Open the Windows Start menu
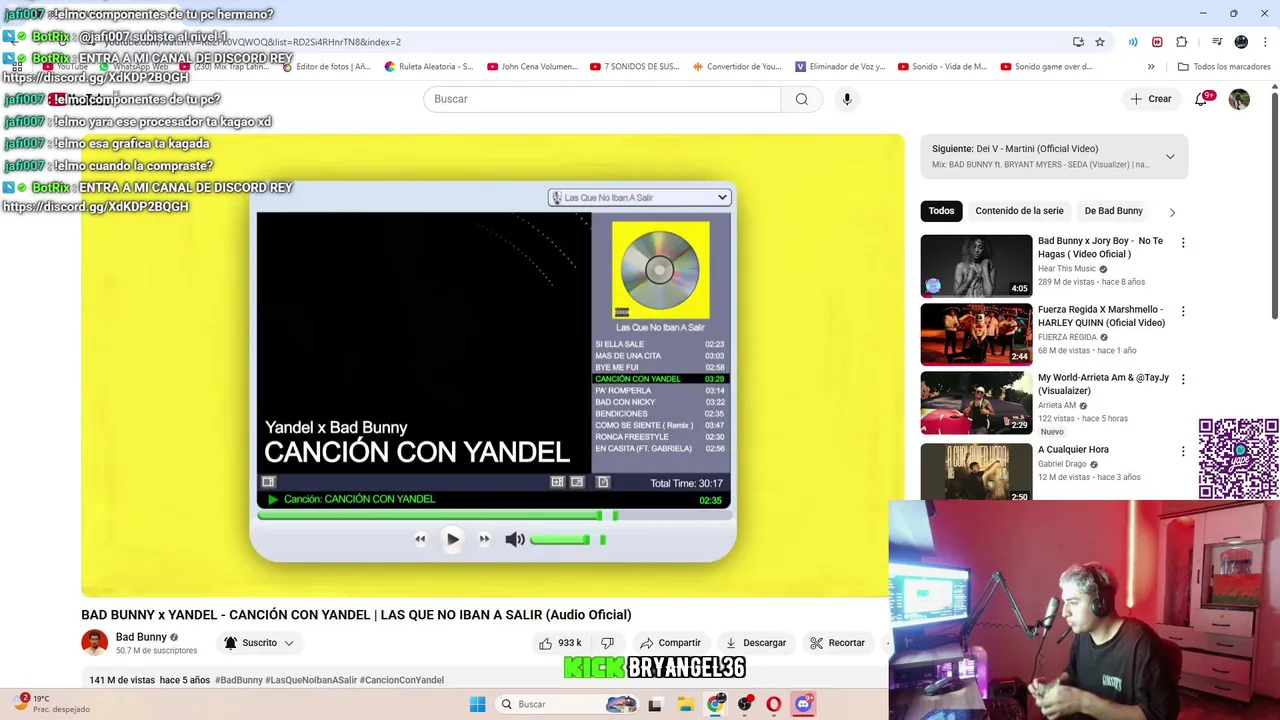The width and height of the screenshot is (1280, 720). [477, 704]
